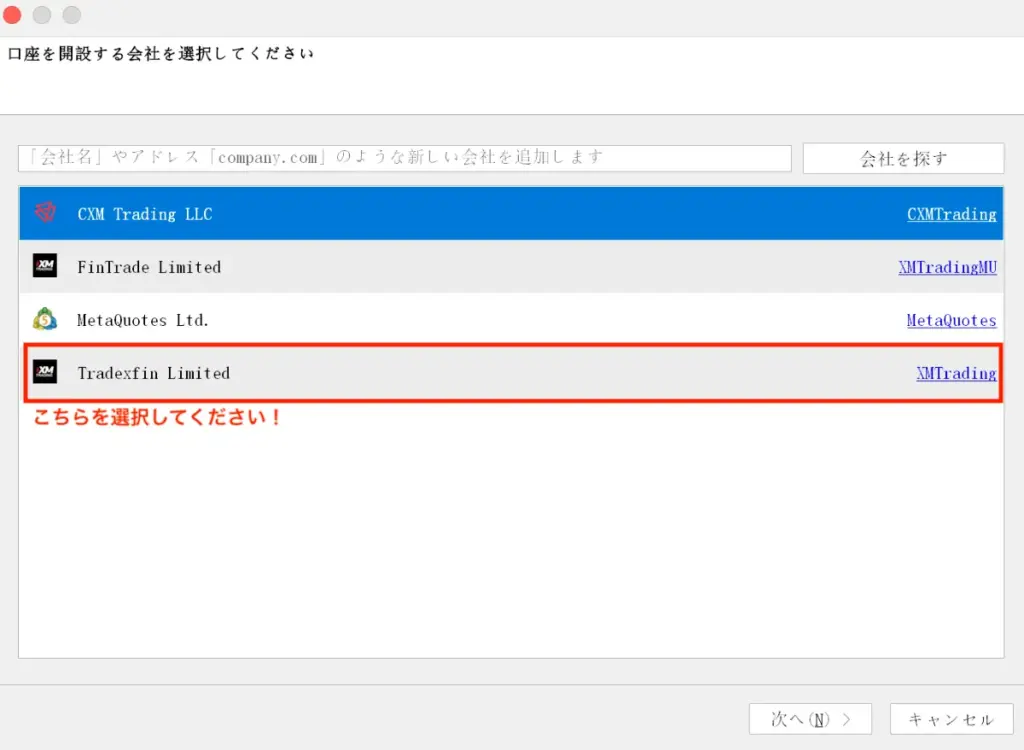Viewport: 1024px width, 750px height.
Task: Select the CXM Trading LLC row
Action: click(x=400, y=213)
